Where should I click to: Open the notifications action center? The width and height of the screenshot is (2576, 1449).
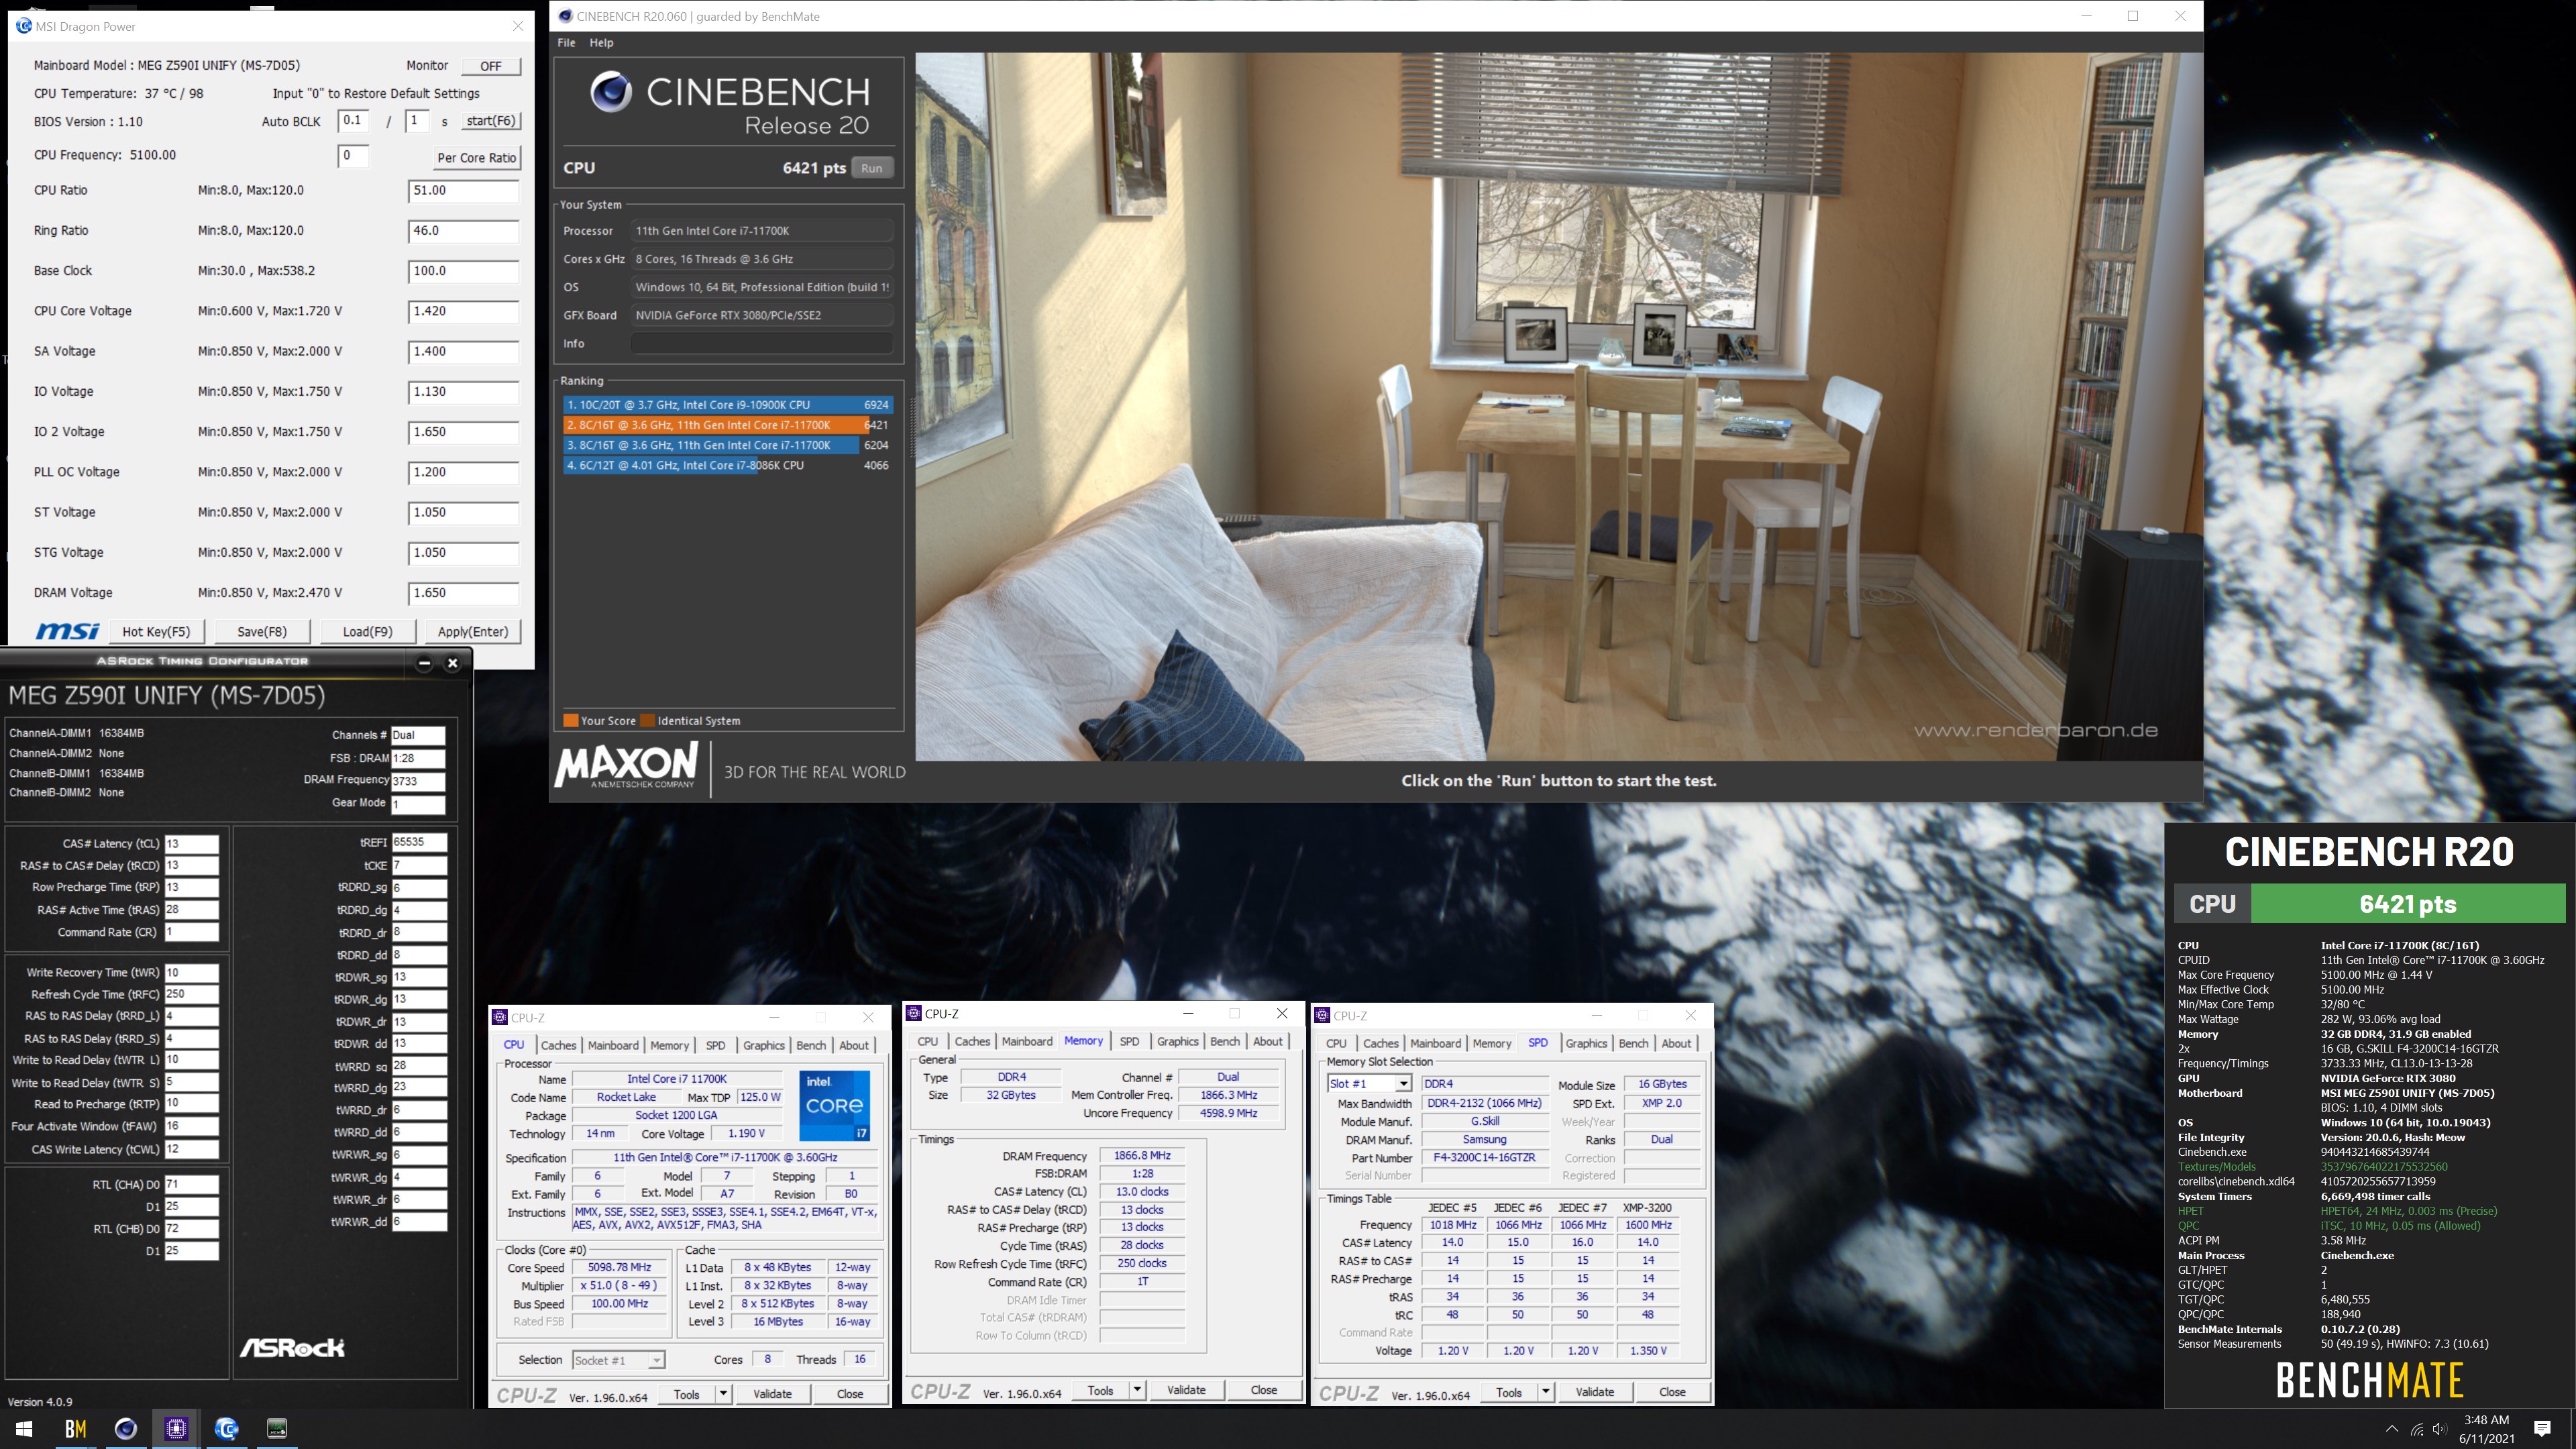coord(2543,1429)
